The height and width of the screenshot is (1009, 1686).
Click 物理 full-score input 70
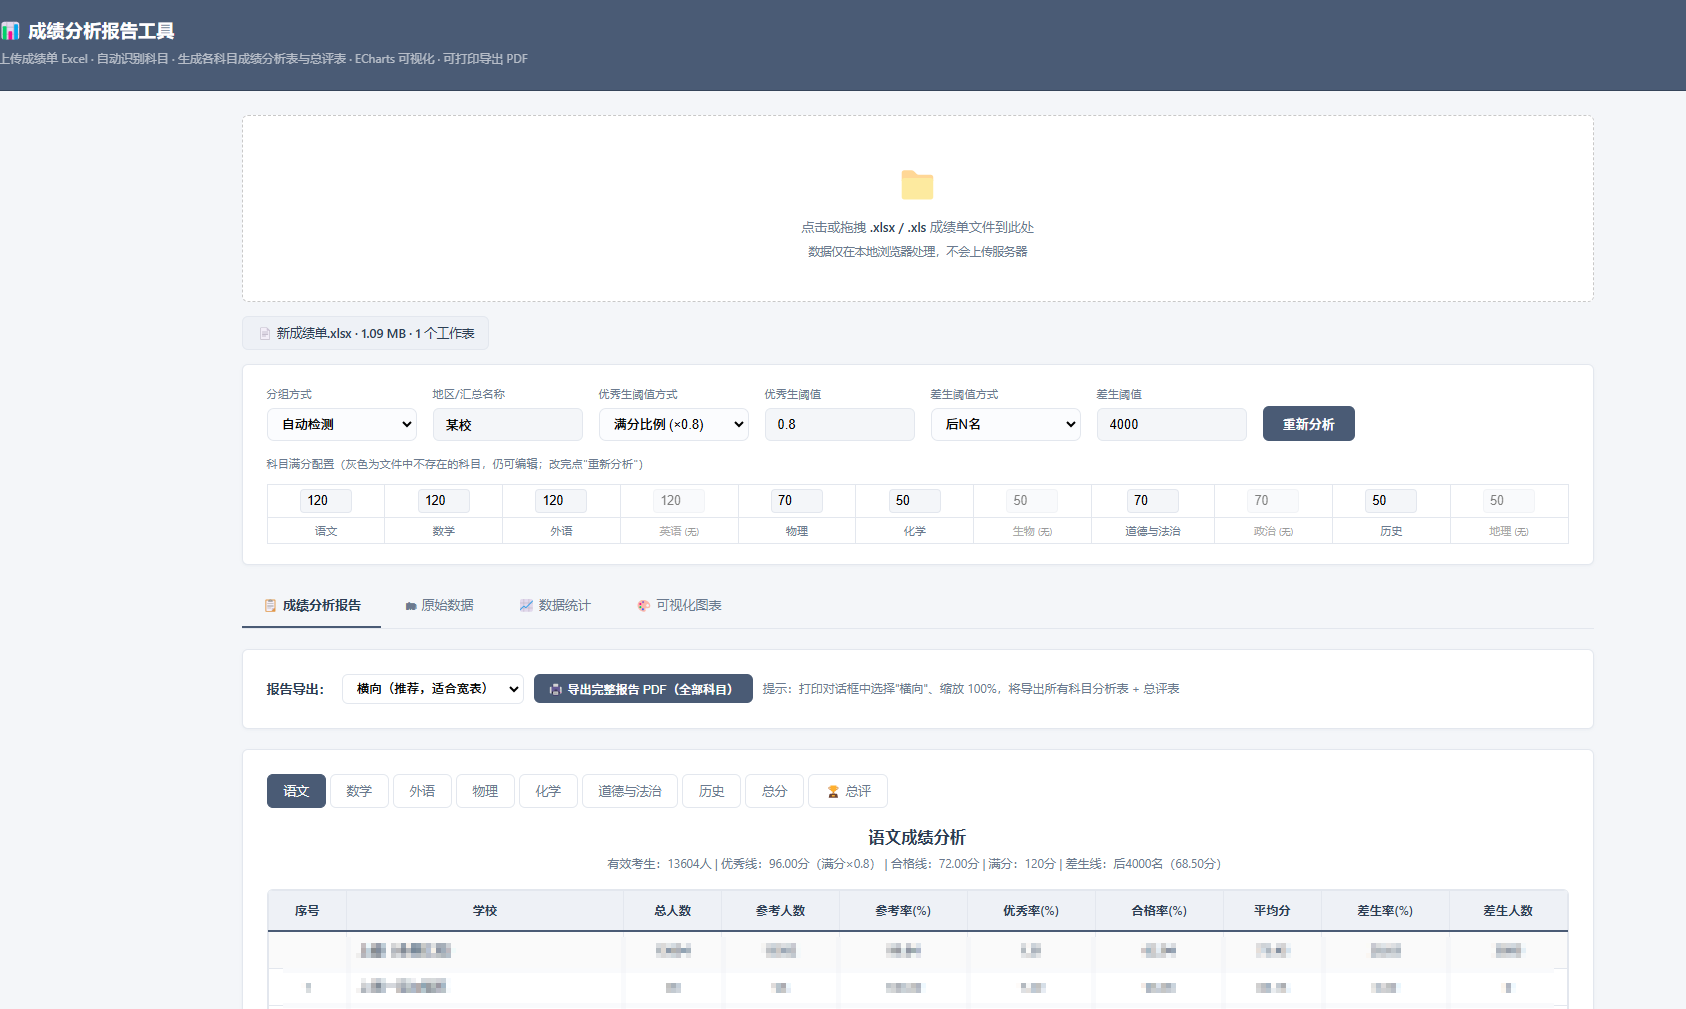pos(797,500)
